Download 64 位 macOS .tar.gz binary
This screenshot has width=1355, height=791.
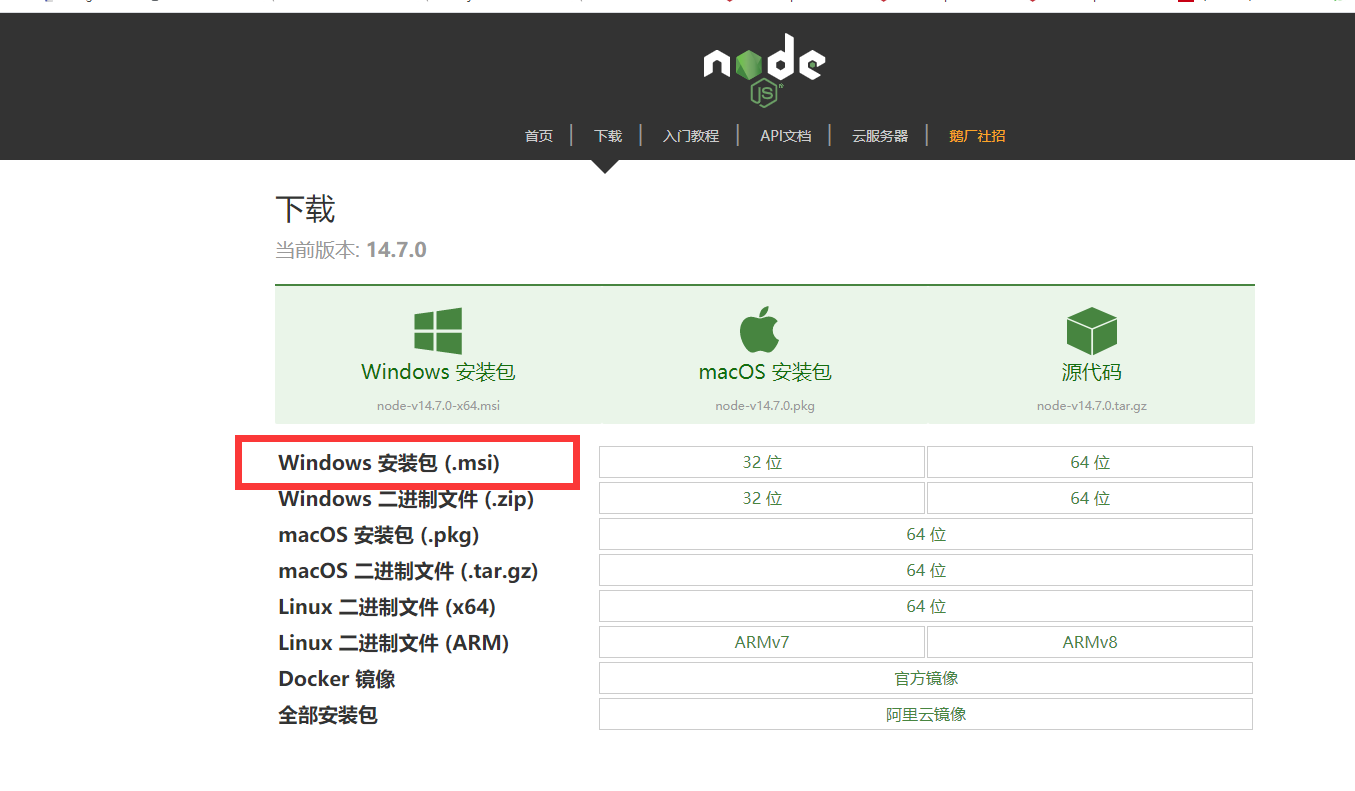[x=926, y=570]
